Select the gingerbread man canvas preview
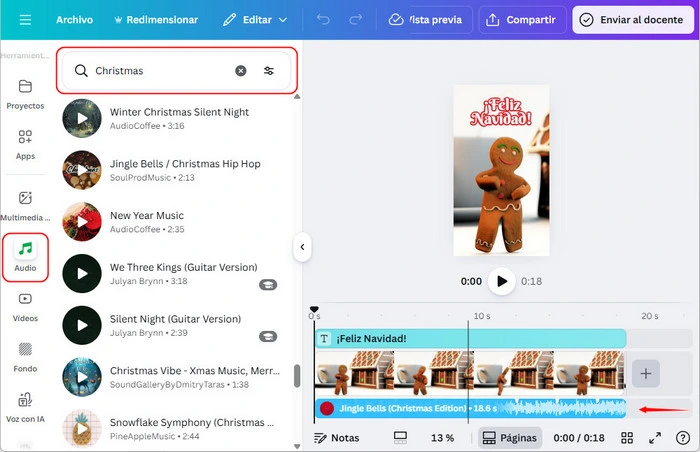Screen dimensions: 700x452 [x=501, y=171]
